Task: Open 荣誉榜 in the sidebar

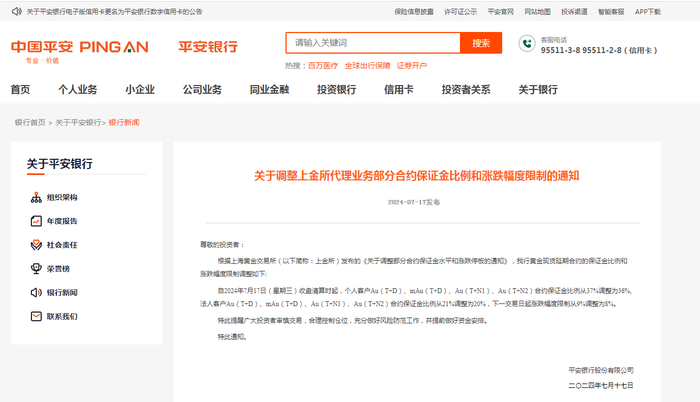Action: pos(58,268)
